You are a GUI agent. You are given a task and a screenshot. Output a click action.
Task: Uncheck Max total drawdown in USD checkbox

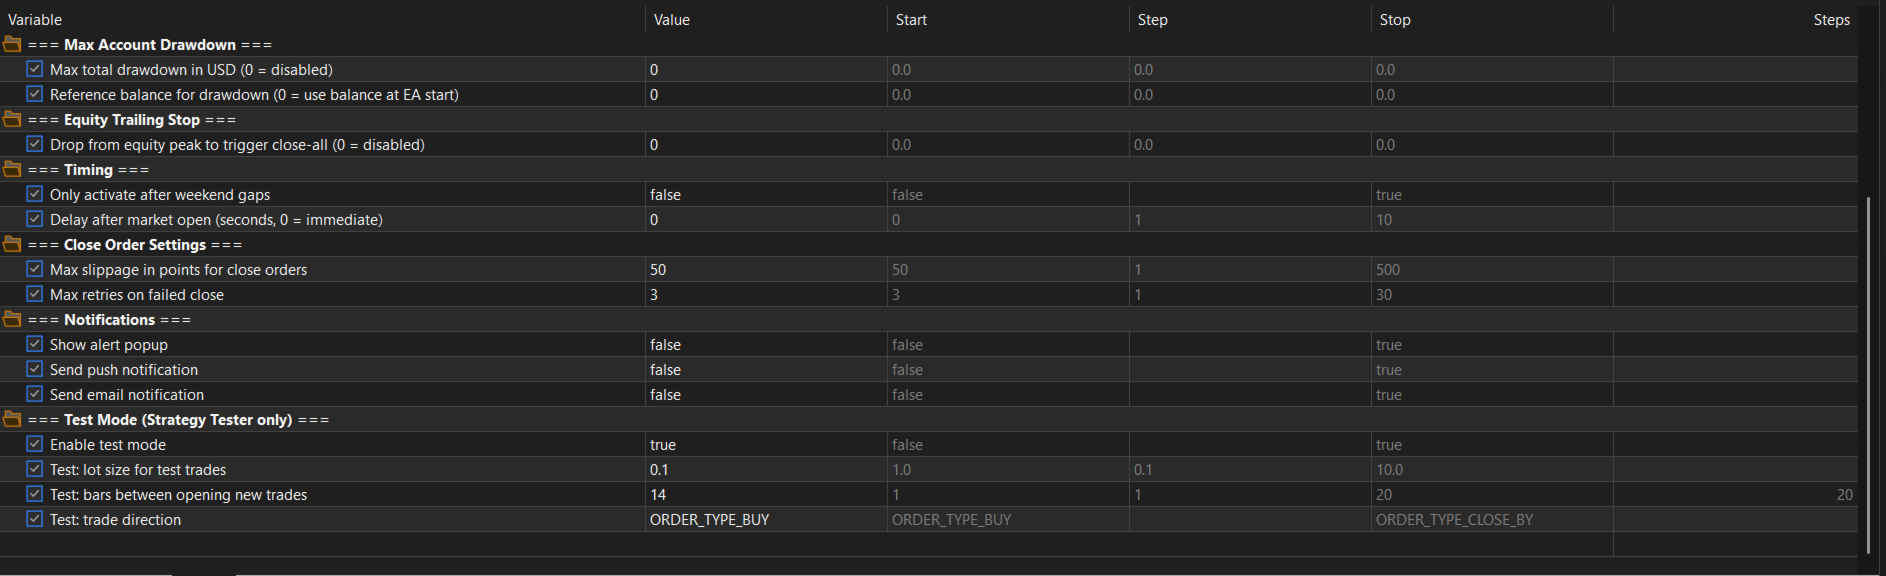click(x=35, y=69)
